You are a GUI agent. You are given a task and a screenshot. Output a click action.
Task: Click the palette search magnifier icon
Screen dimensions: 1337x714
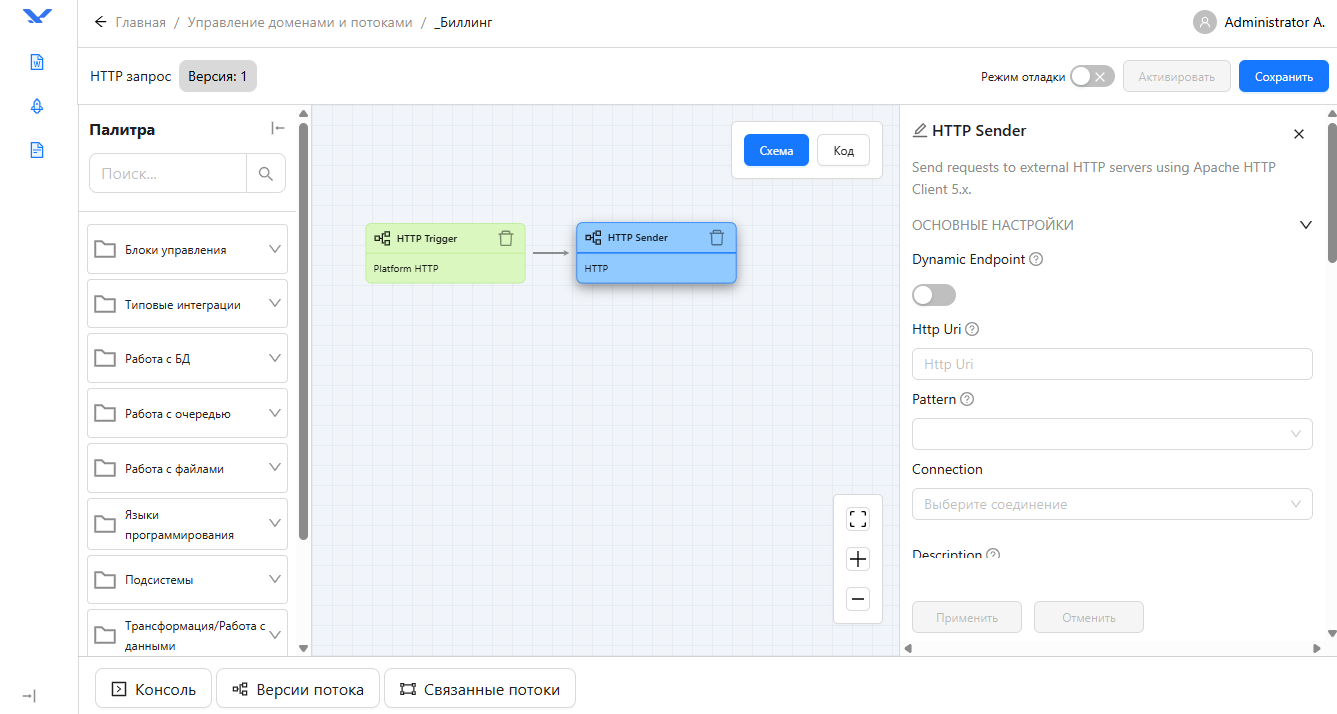(x=265, y=174)
